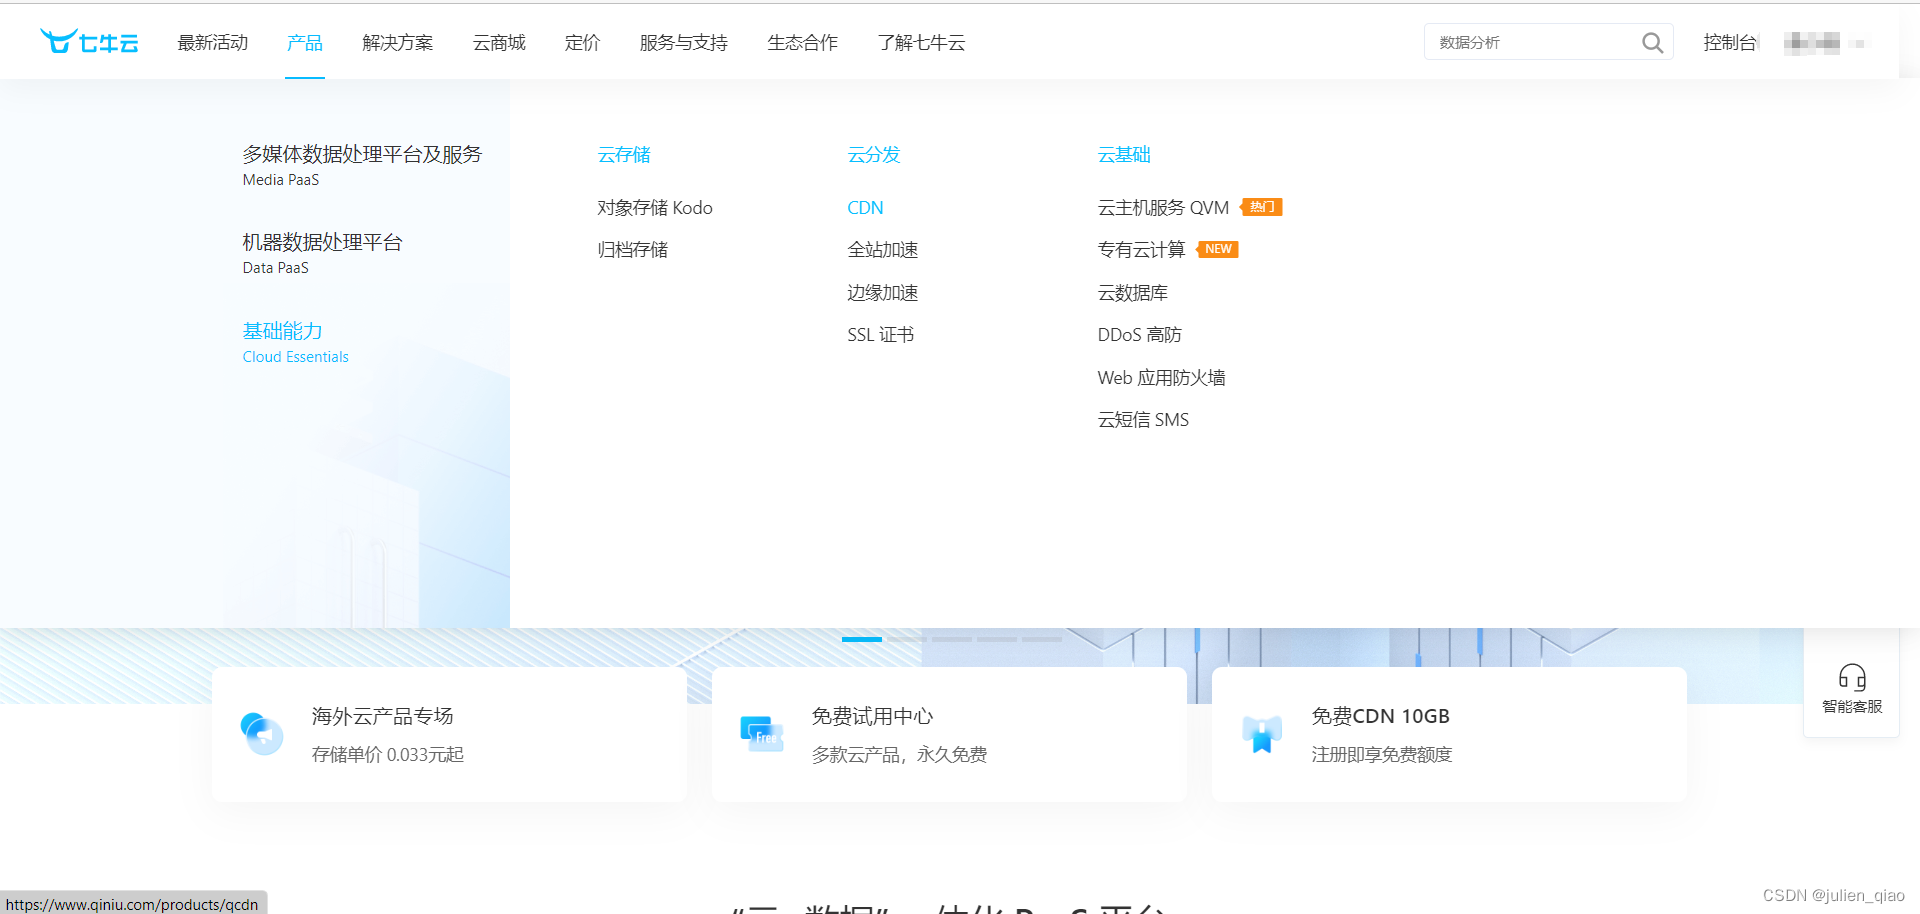Open 归档存储 product page
Screen dimensions: 1920x914
pos(633,249)
